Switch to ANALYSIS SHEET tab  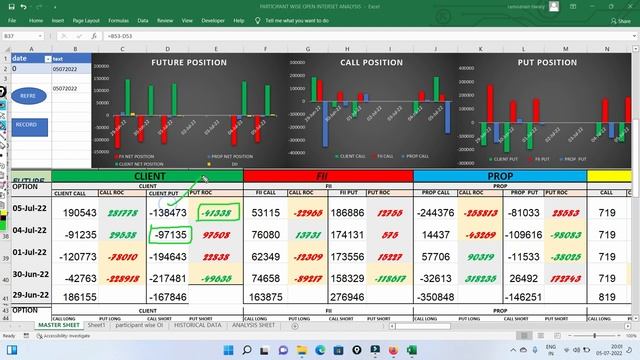[x=253, y=325]
